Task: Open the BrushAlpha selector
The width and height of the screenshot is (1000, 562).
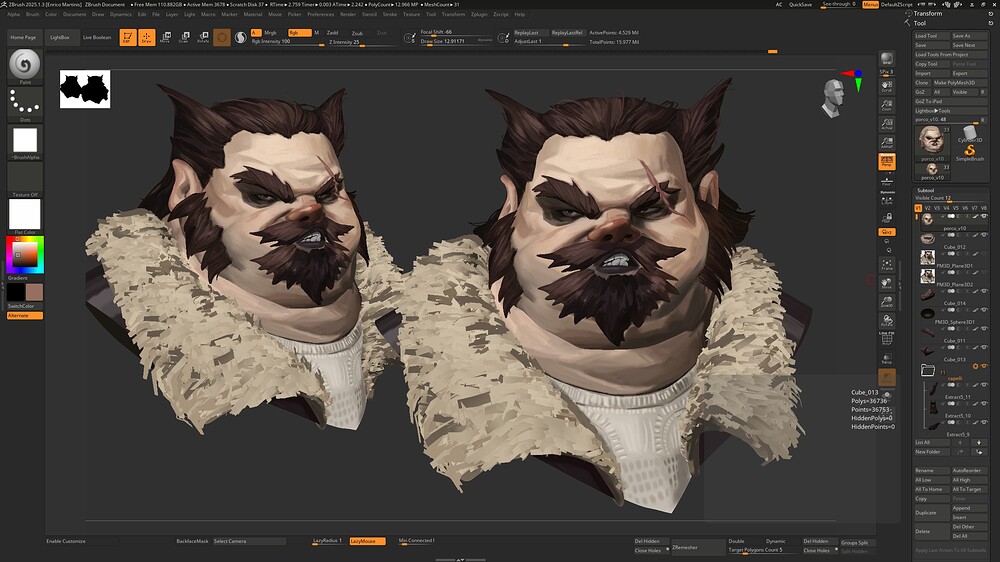Action: point(25,142)
